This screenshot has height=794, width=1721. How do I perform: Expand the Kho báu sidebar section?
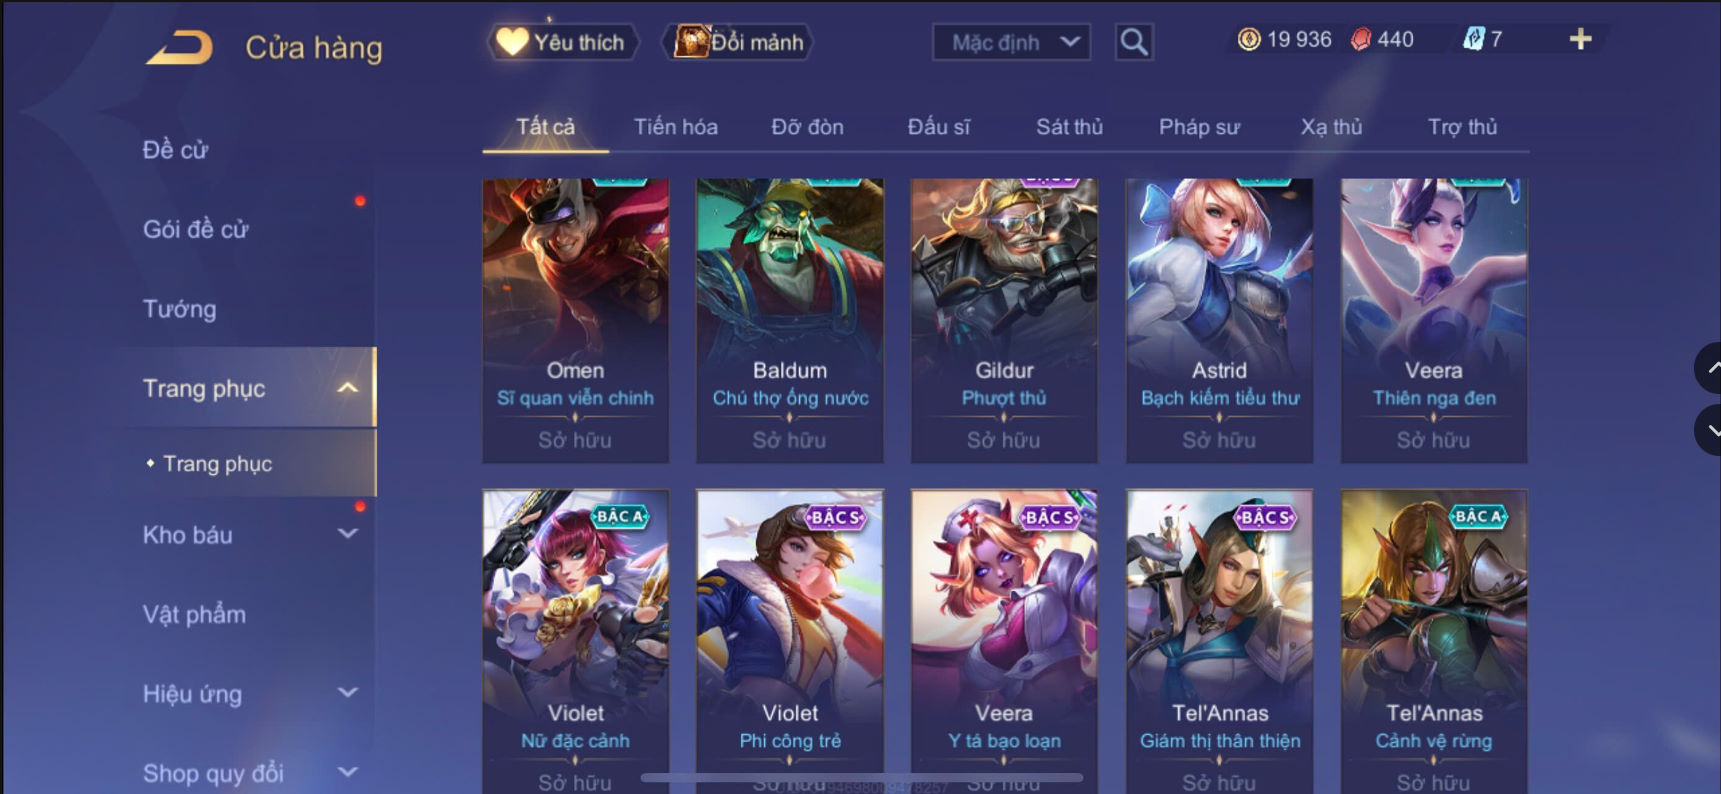347,534
